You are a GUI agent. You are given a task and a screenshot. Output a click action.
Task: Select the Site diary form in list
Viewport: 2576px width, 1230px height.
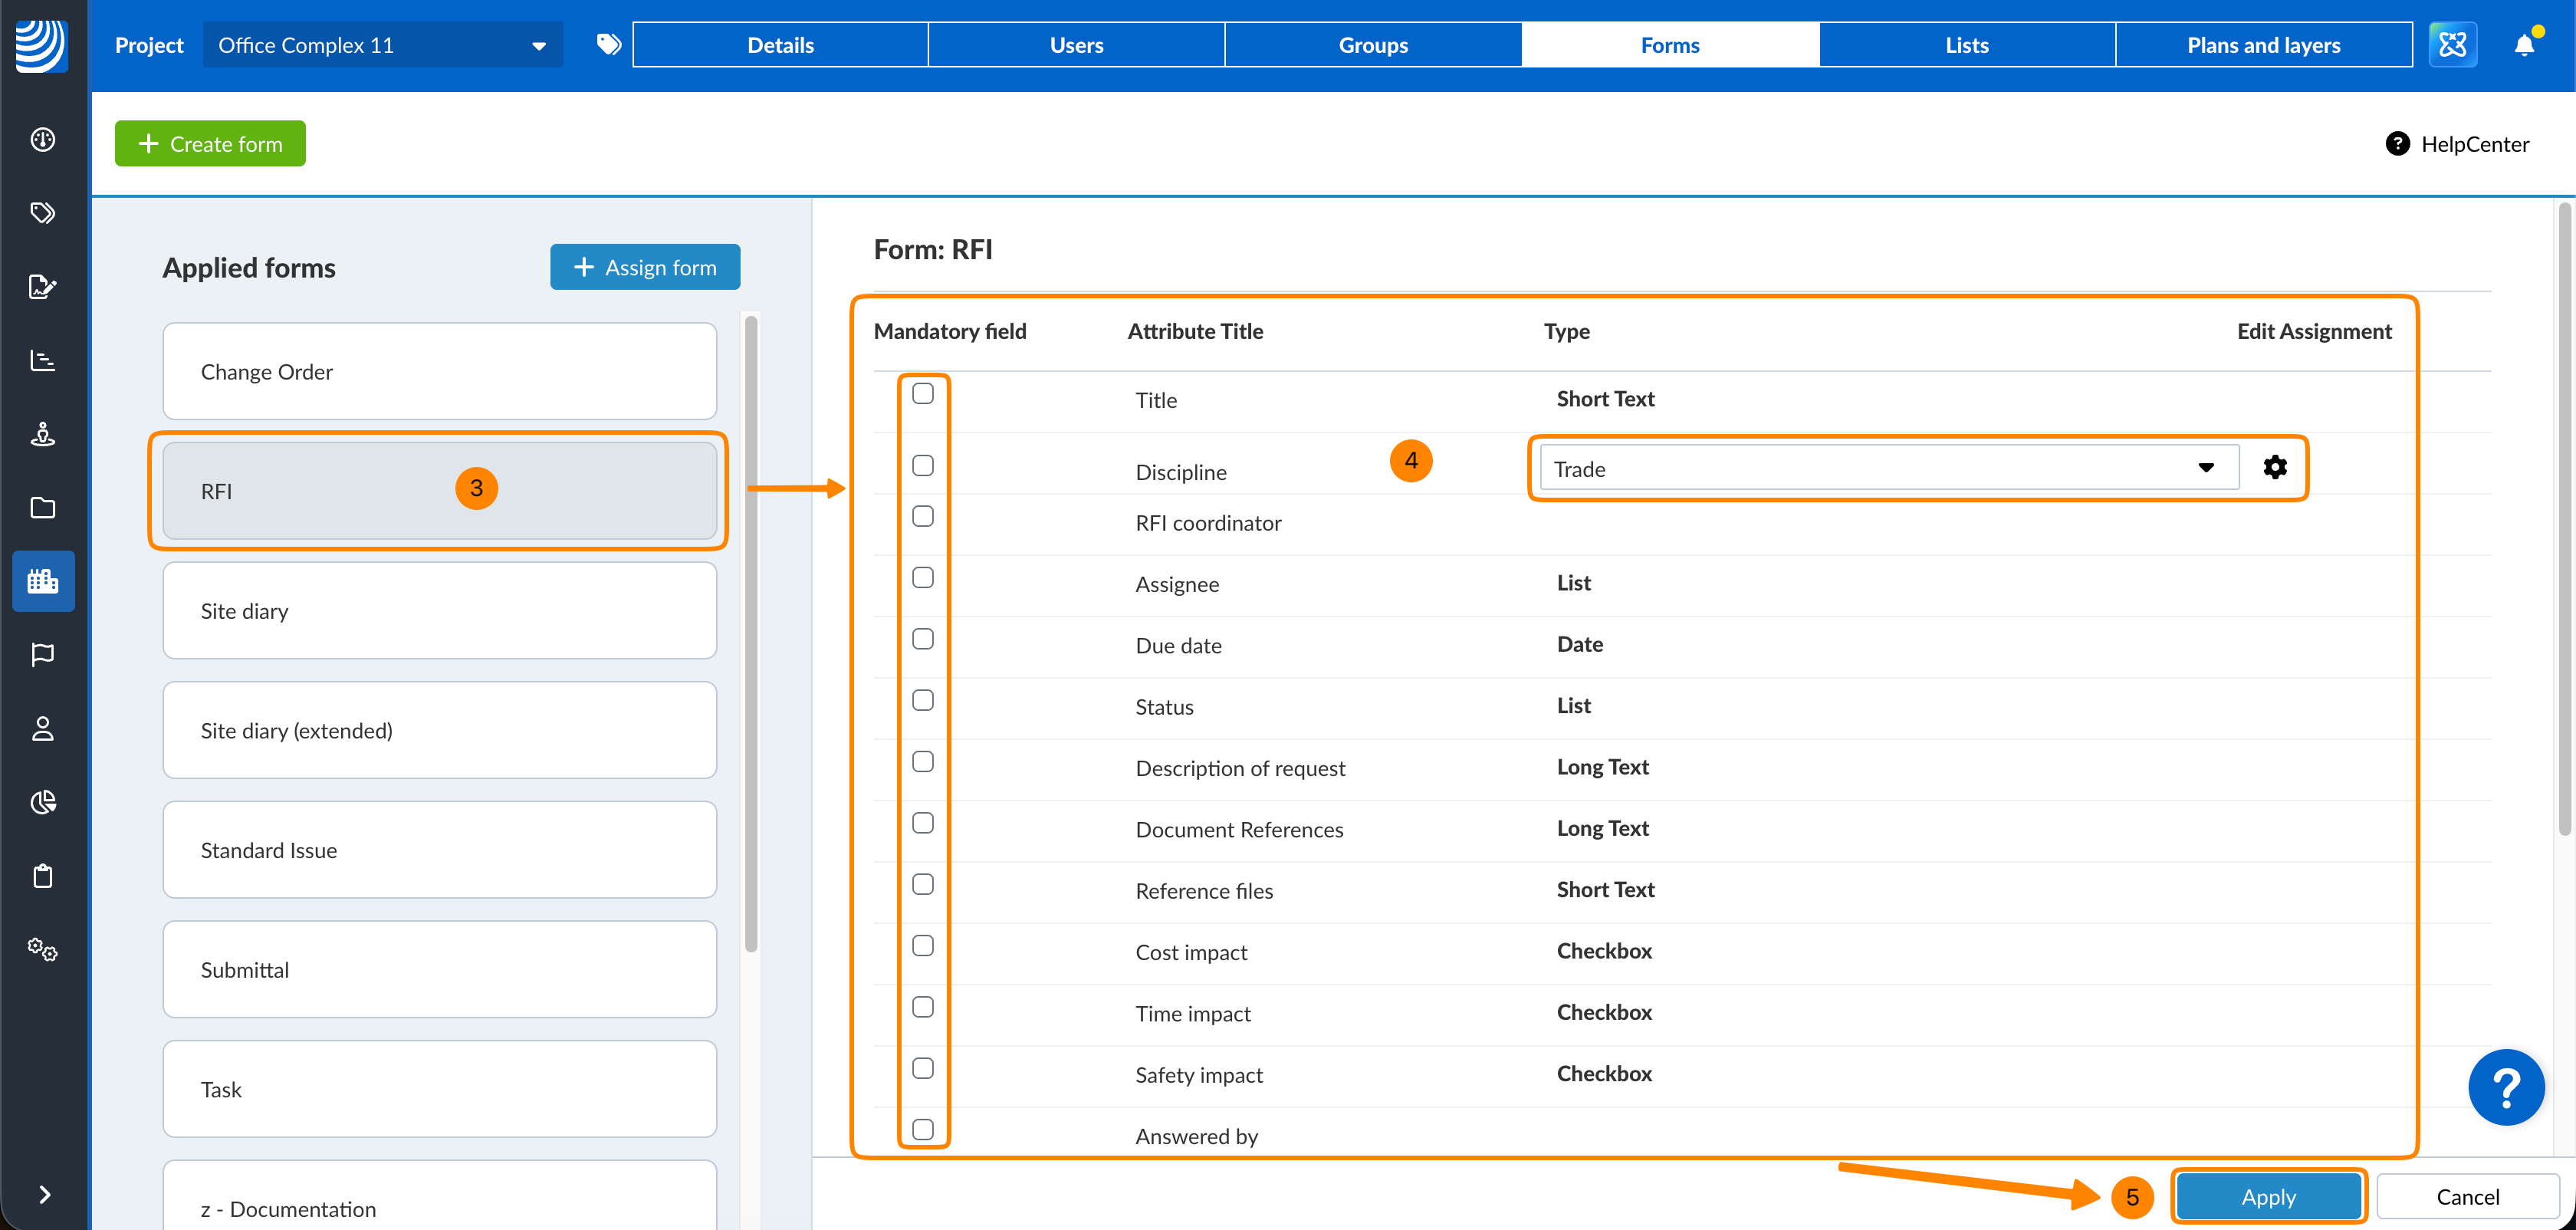coord(439,611)
